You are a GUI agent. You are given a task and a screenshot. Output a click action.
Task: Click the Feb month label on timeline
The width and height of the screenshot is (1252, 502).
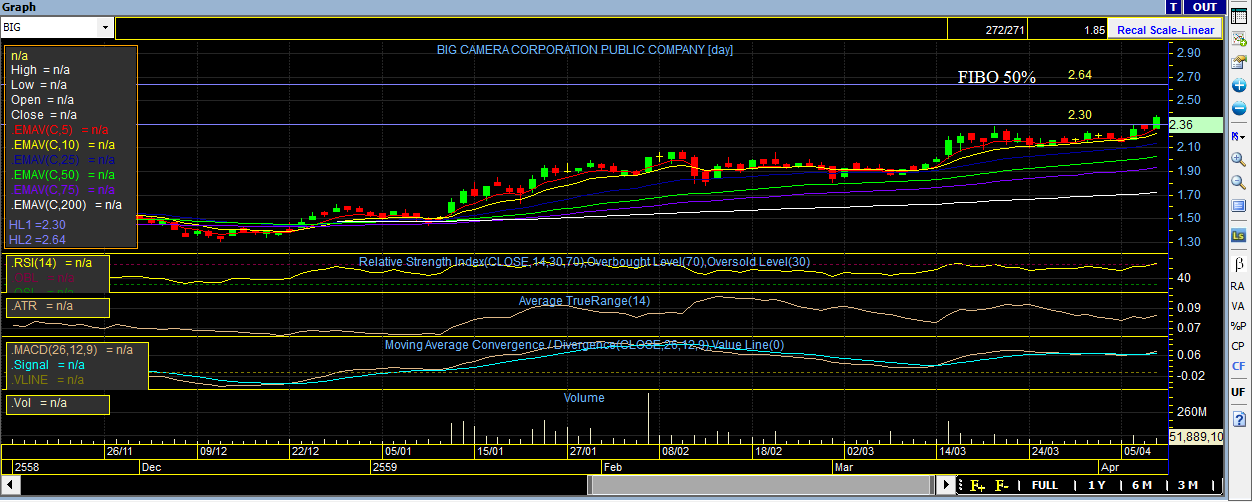pyautogui.click(x=612, y=467)
